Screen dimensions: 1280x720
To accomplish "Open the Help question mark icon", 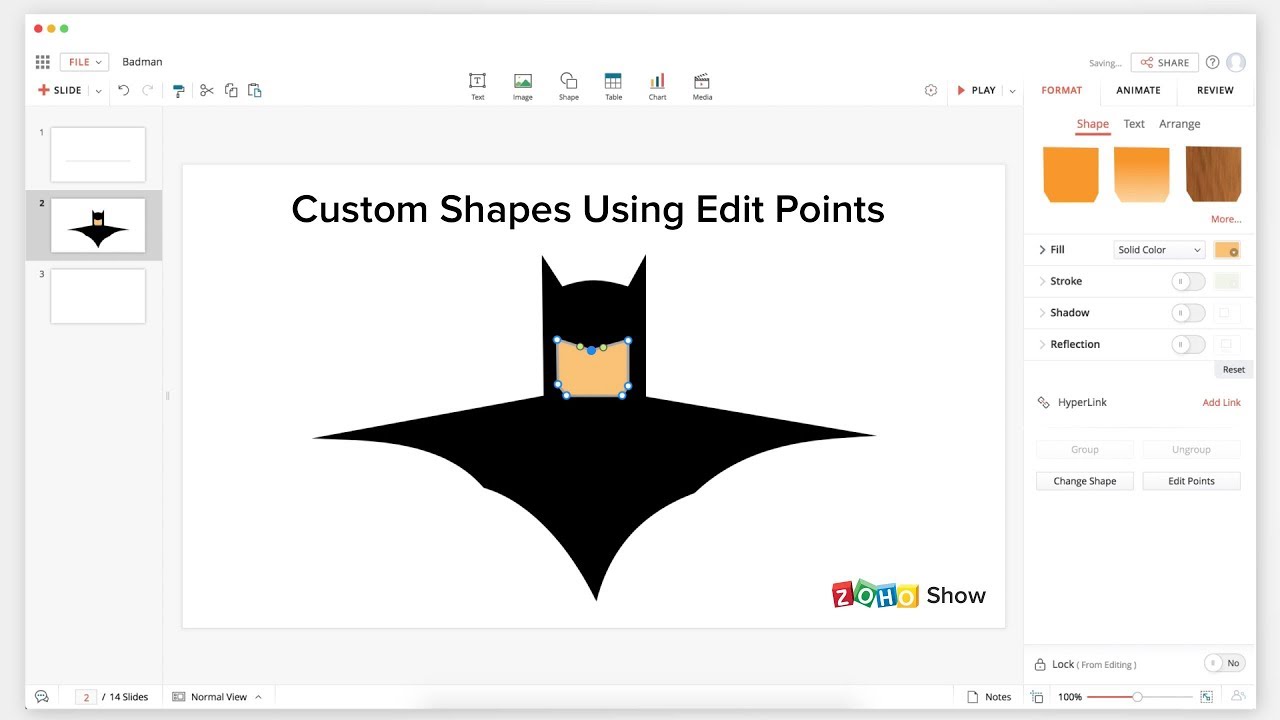I will tap(1213, 62).
